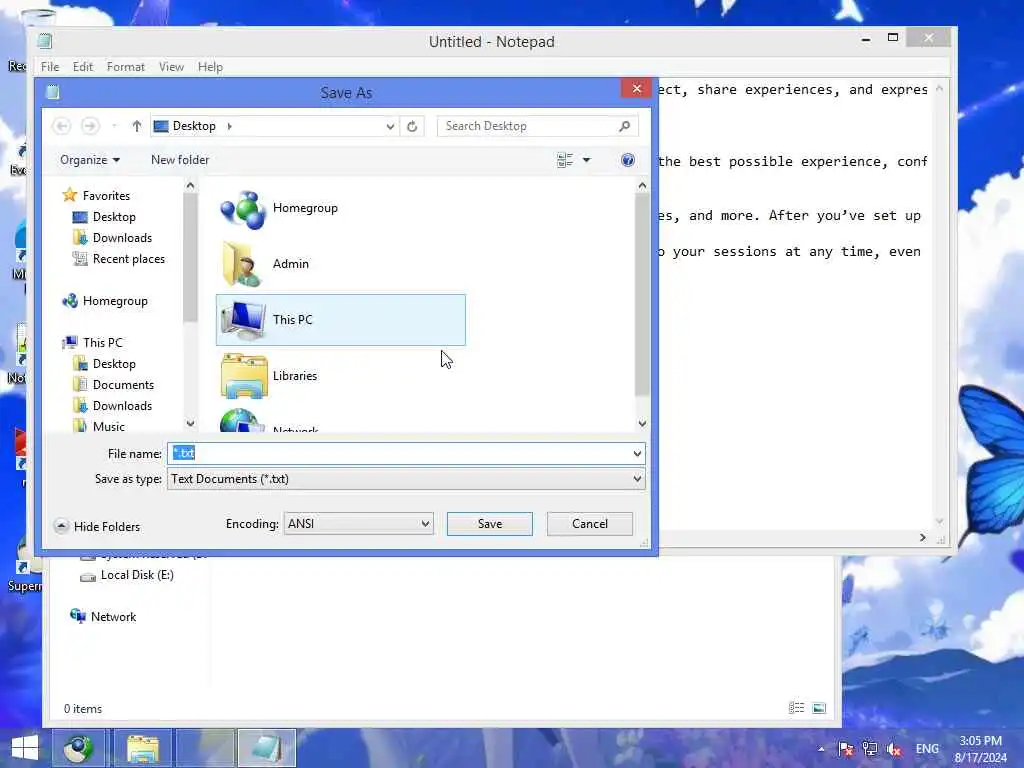Refresh the Desktop folder view
The height and width of the screenshot is (768, 1024).
[x=412, y=126]
